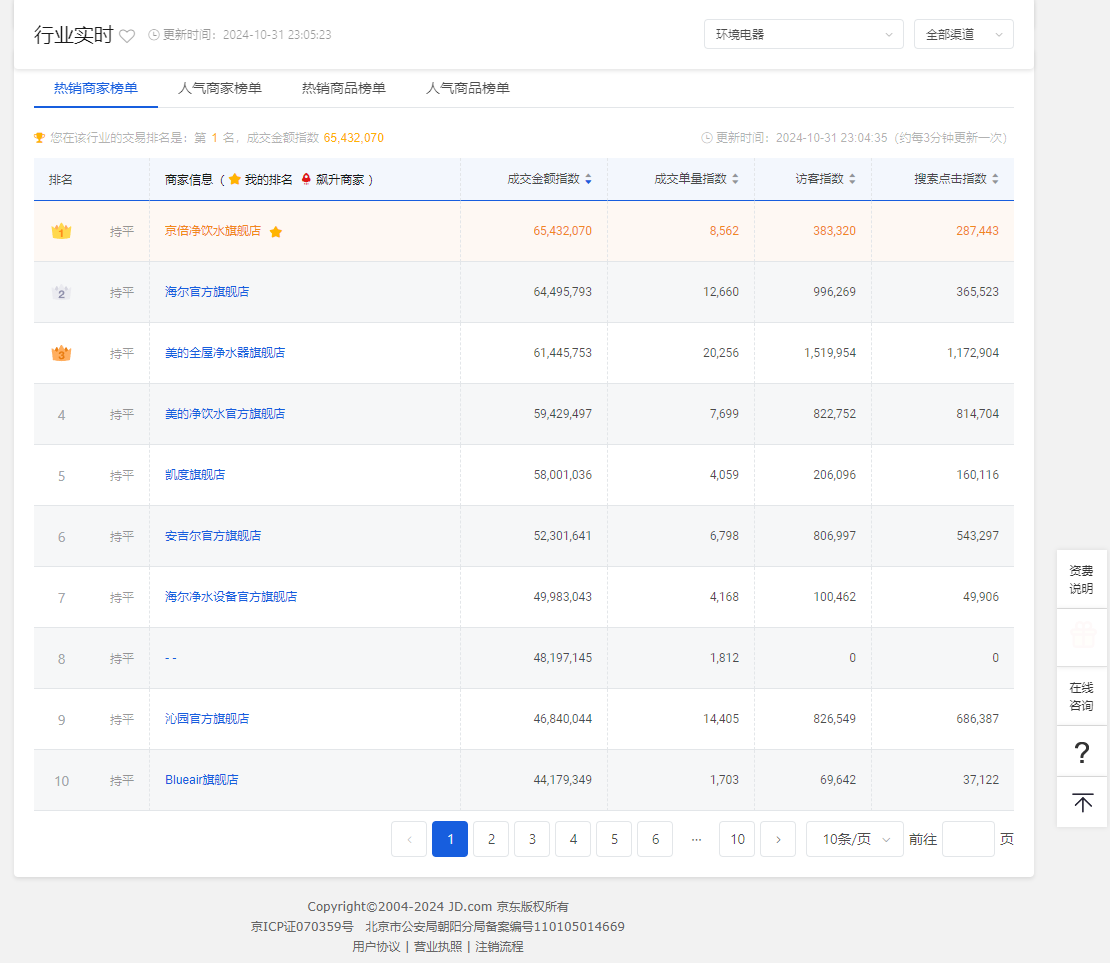Image resolution: width=1110 pixels, height=963 pixels.
Task: Open the 全部渠道 channel dropdown
Action: (963, 34)
